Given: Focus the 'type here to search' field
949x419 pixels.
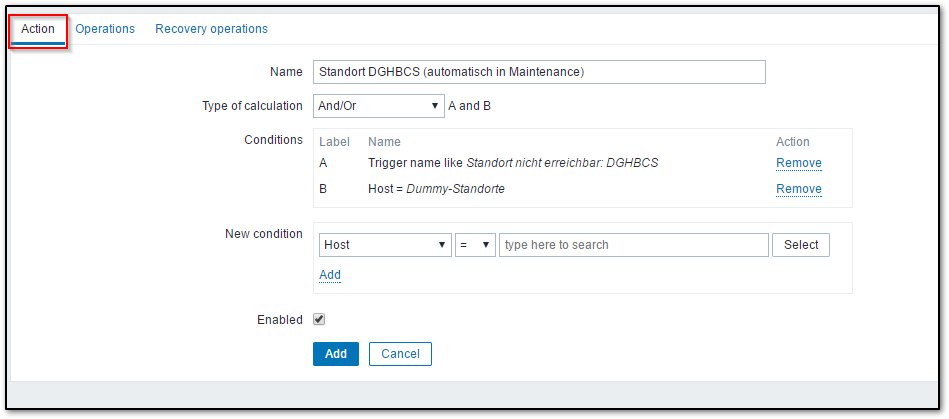Looking at the screenshot, I should (x=633, y=245).
